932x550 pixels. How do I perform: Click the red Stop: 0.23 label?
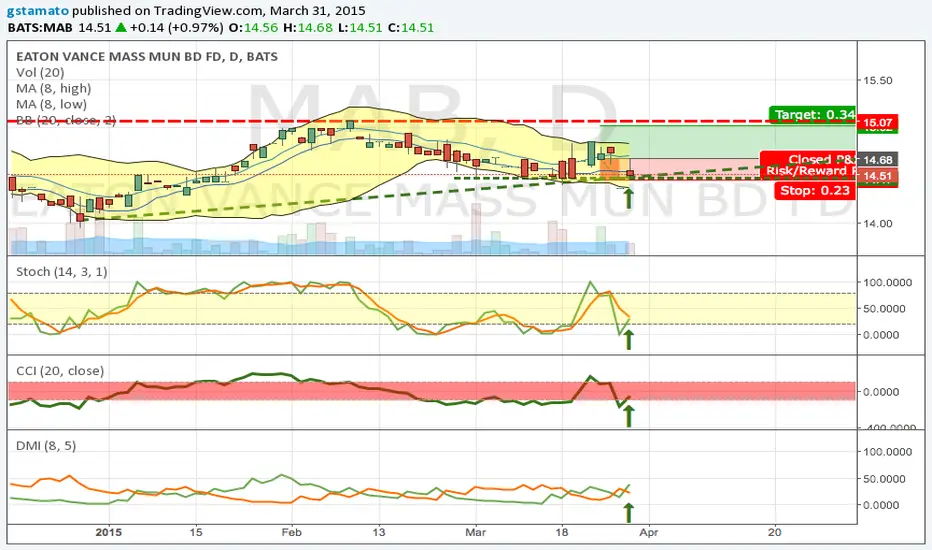pos(814,190)
